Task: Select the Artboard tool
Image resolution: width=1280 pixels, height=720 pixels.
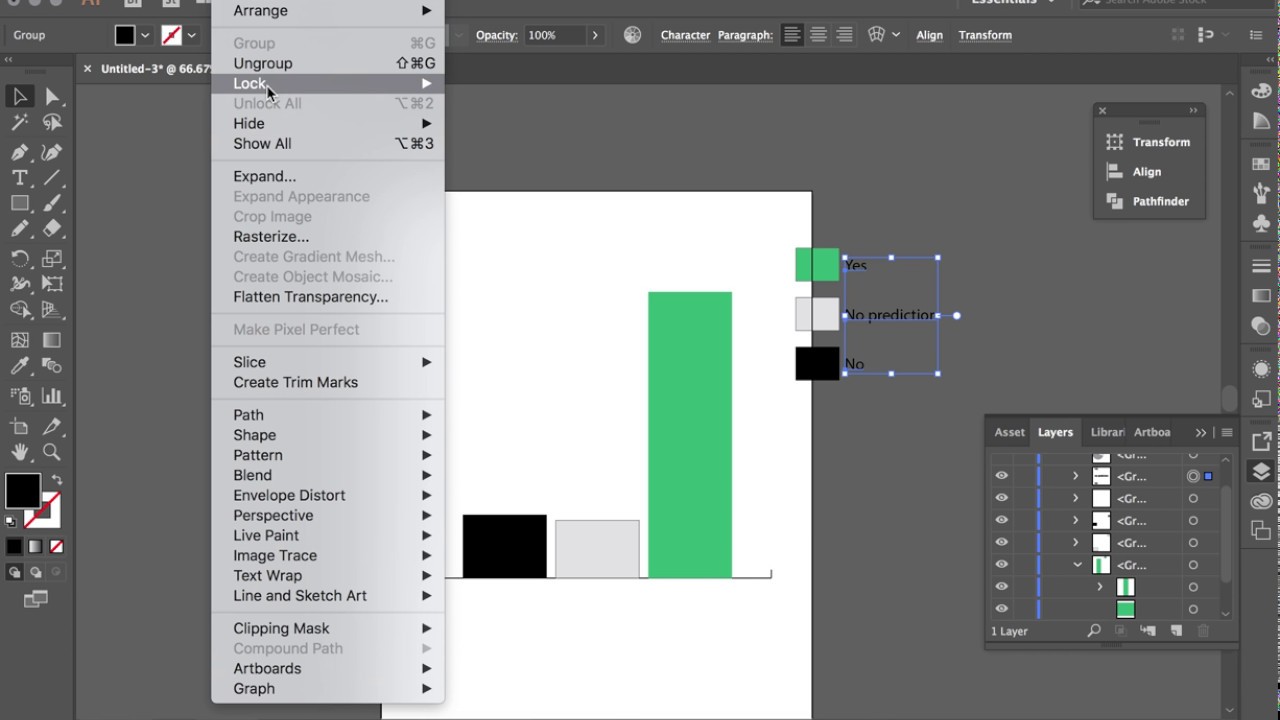Action: 19,426
